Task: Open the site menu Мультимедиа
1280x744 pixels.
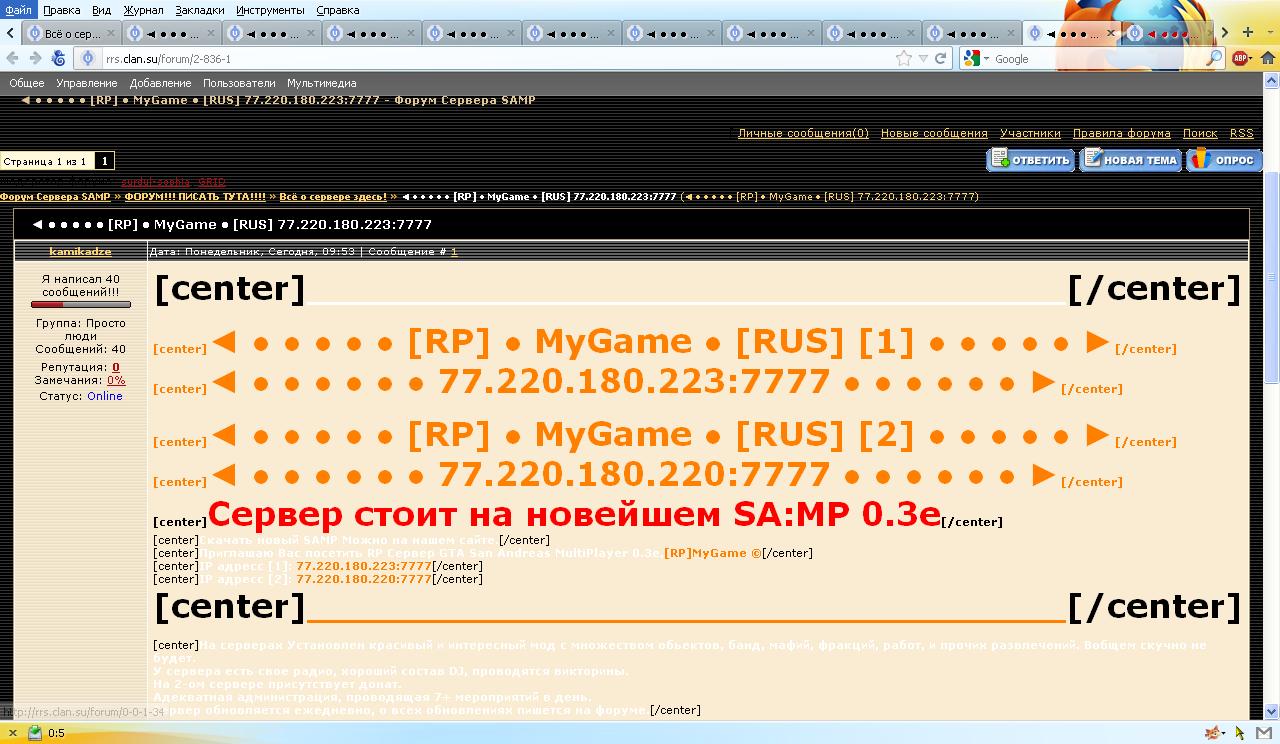Action: point(321,83)
